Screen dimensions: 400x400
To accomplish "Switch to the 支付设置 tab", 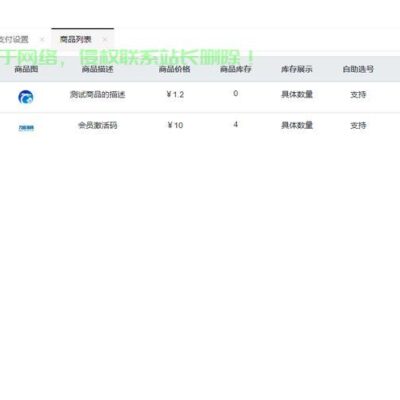I will coord(14,40).
